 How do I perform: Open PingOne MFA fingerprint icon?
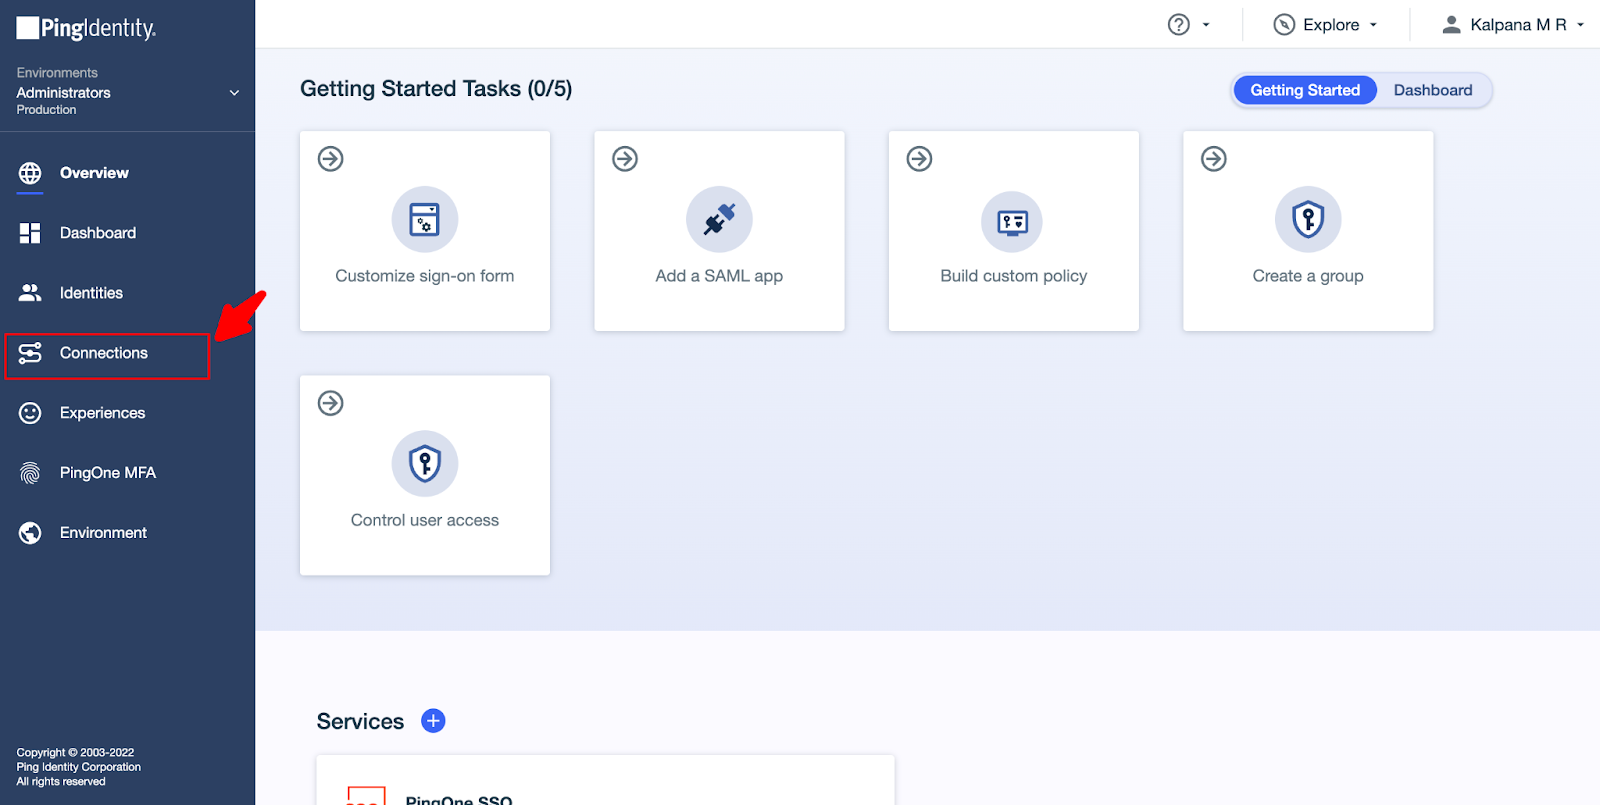[x=30, y=473]
